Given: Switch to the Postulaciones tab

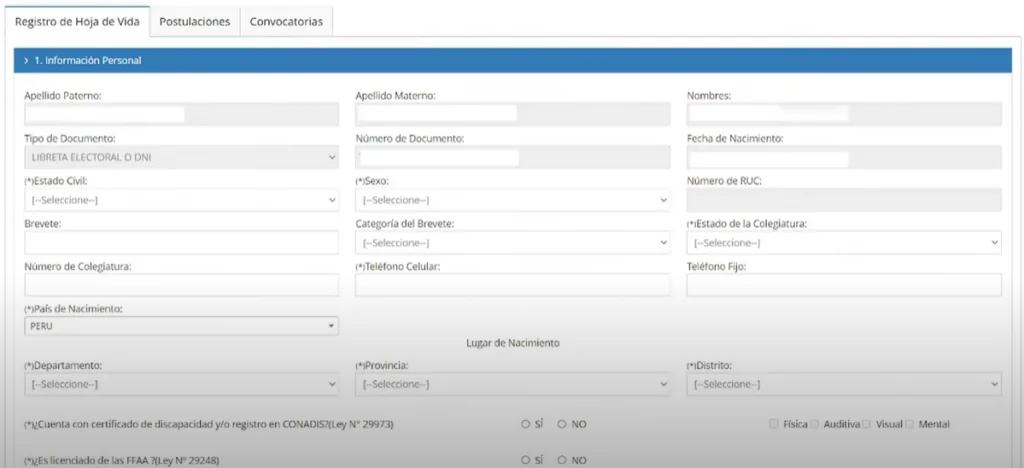Looking at the screenshot, I should pyautogui.click(x=195, y=21).
